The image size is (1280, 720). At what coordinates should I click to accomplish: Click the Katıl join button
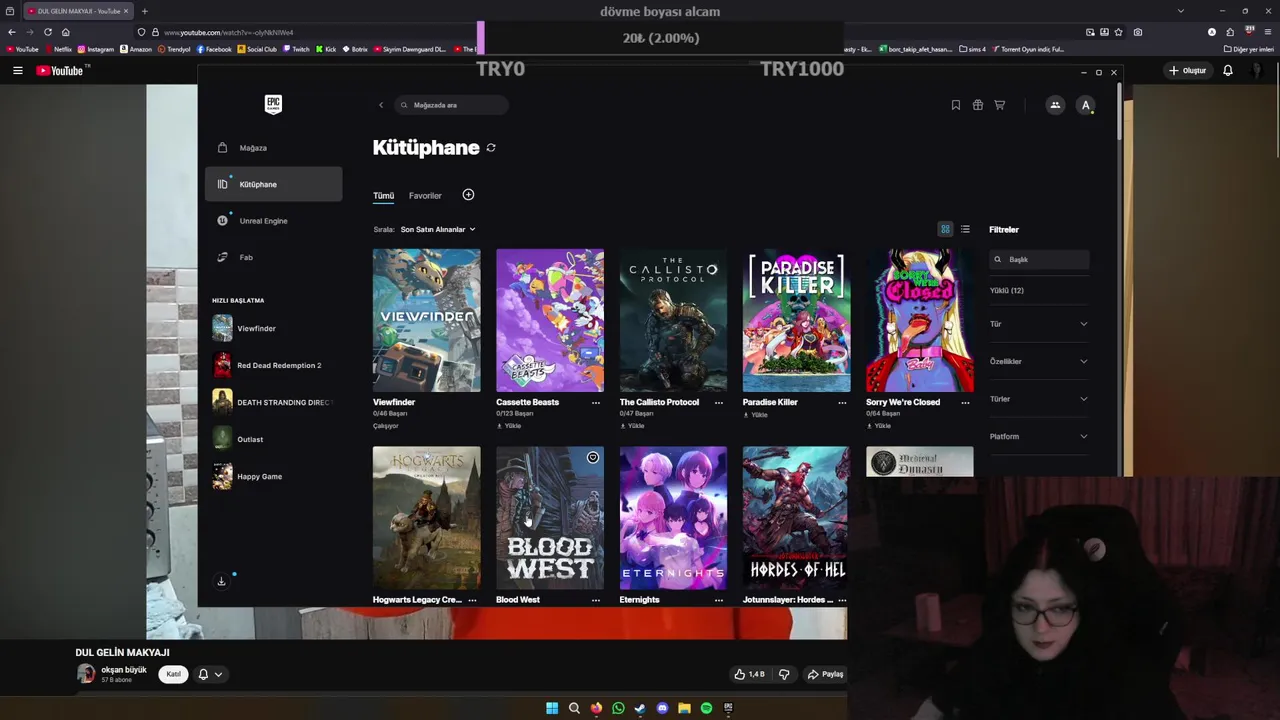[173, 674]
